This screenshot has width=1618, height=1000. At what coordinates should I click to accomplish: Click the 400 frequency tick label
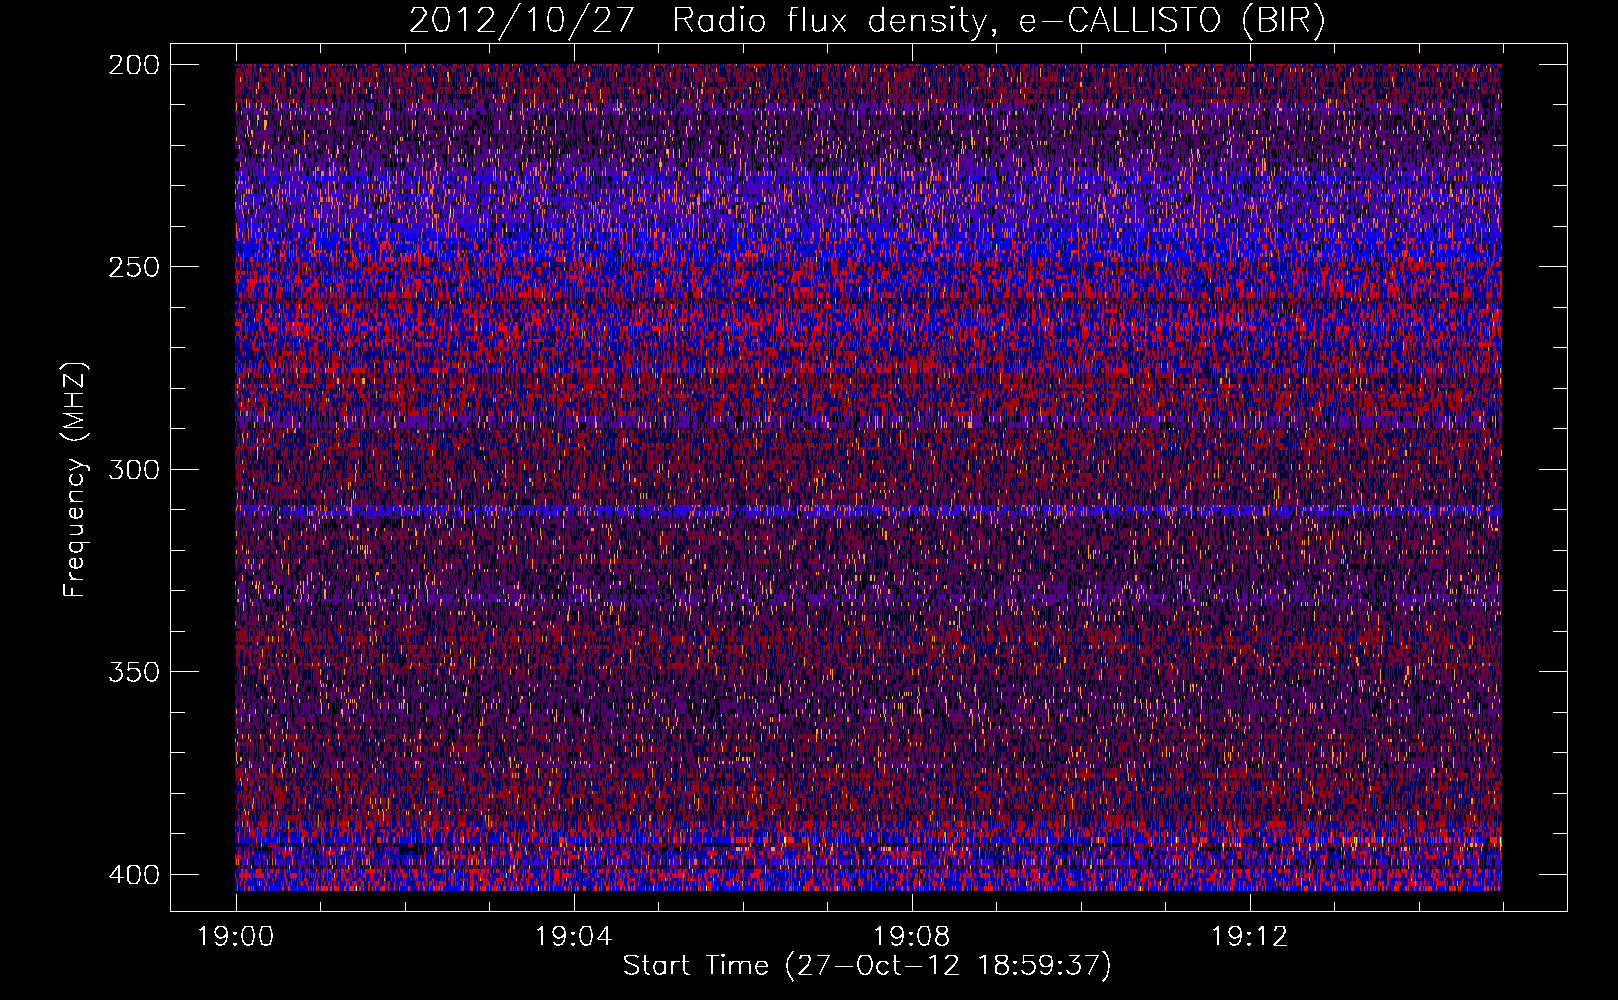133,875
